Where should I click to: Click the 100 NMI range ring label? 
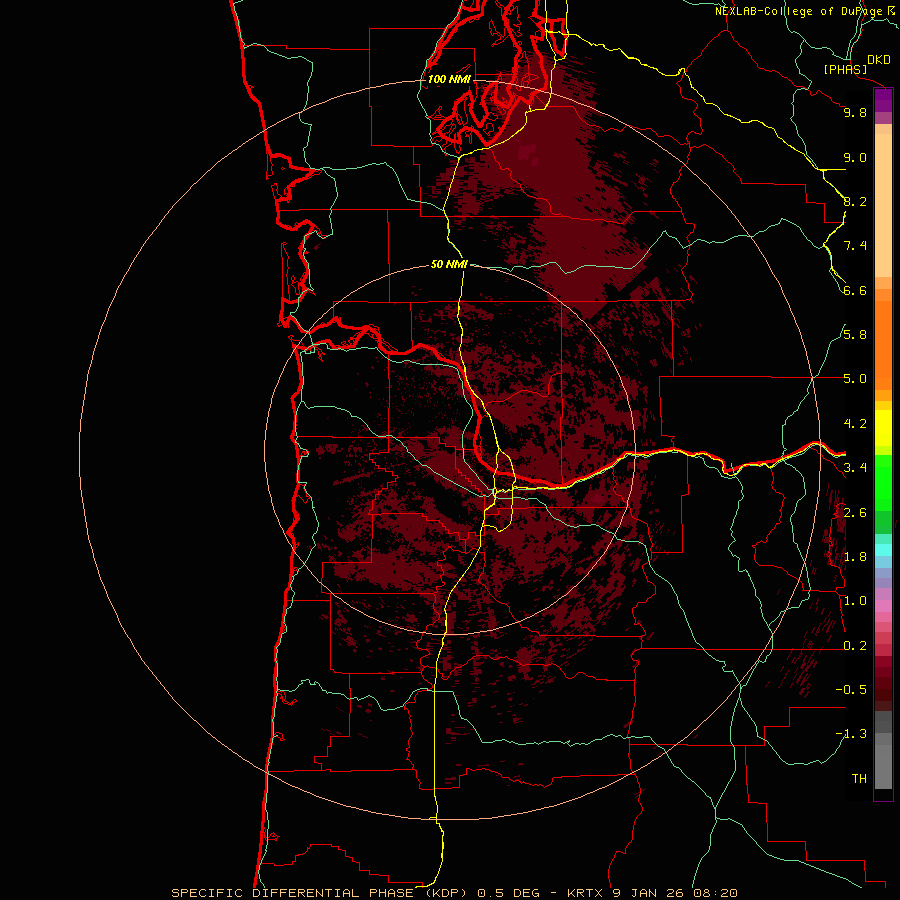tap(449, 79)
